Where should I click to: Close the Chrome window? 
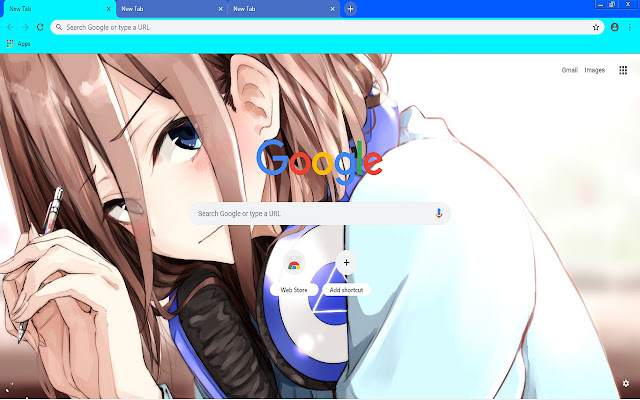tap(628, 4)
